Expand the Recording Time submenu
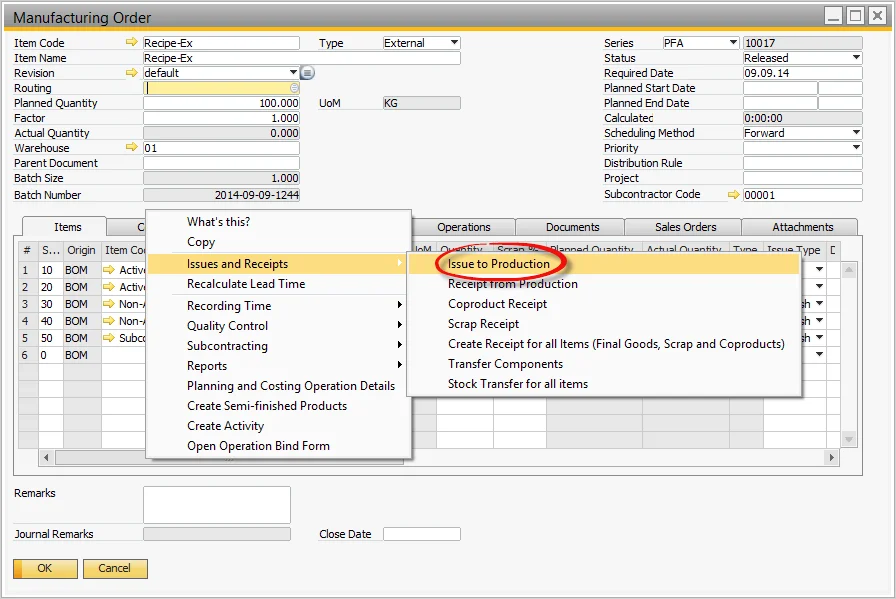 pyautogui.click(x=399, y=305)
